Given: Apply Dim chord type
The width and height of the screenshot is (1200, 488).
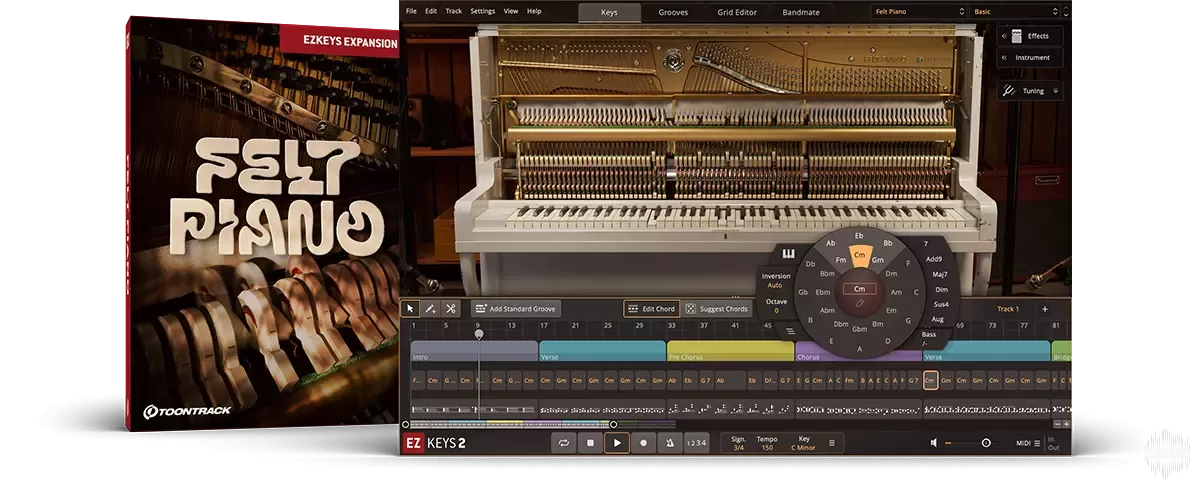Looking at the screenshot, I should [941, 288].
